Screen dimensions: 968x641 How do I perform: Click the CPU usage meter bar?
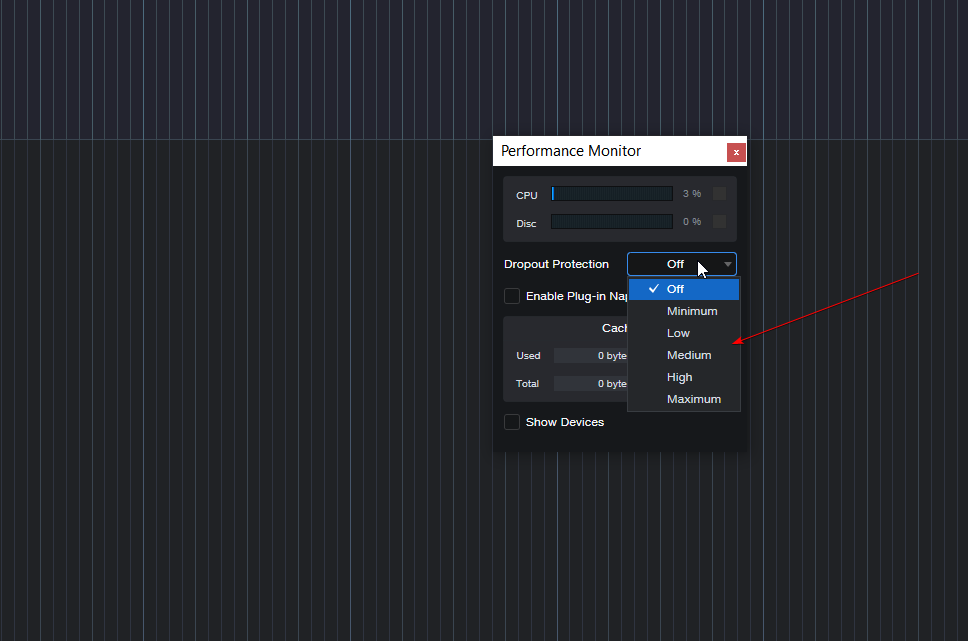(612, 194)
